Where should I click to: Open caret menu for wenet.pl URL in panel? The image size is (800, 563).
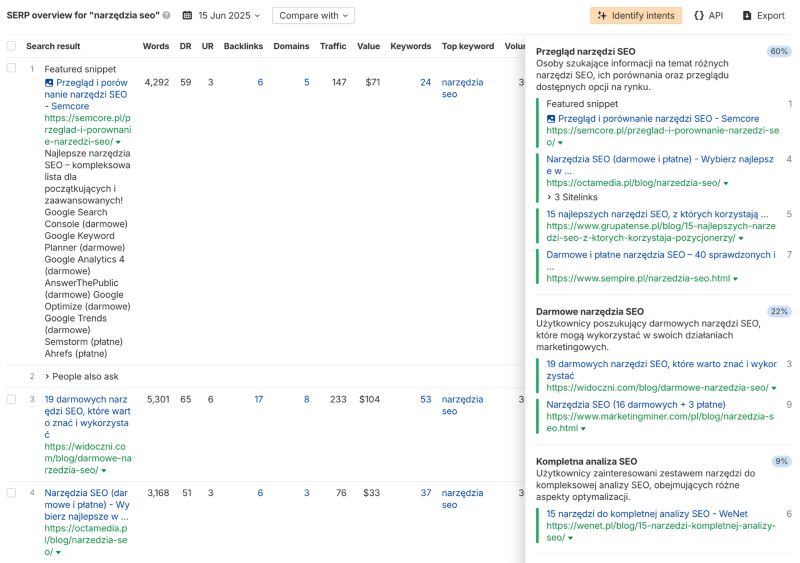(x=570, y=538)
